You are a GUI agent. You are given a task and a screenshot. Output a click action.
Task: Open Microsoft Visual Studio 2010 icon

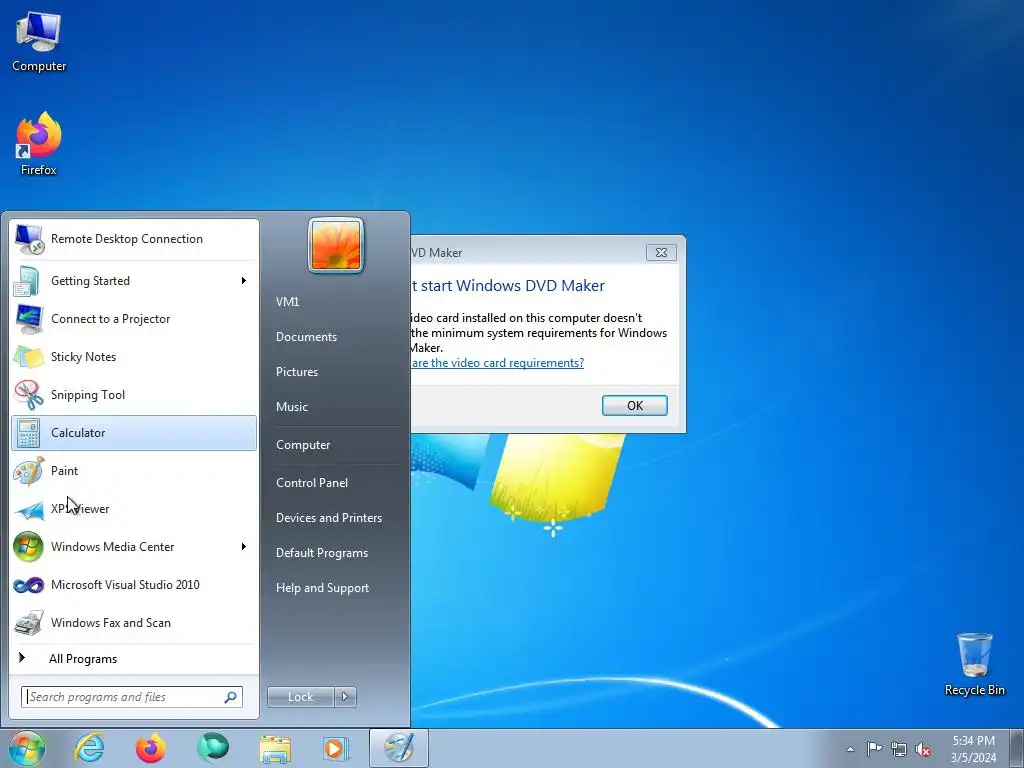pyautogui.click(x=29, y=584)
